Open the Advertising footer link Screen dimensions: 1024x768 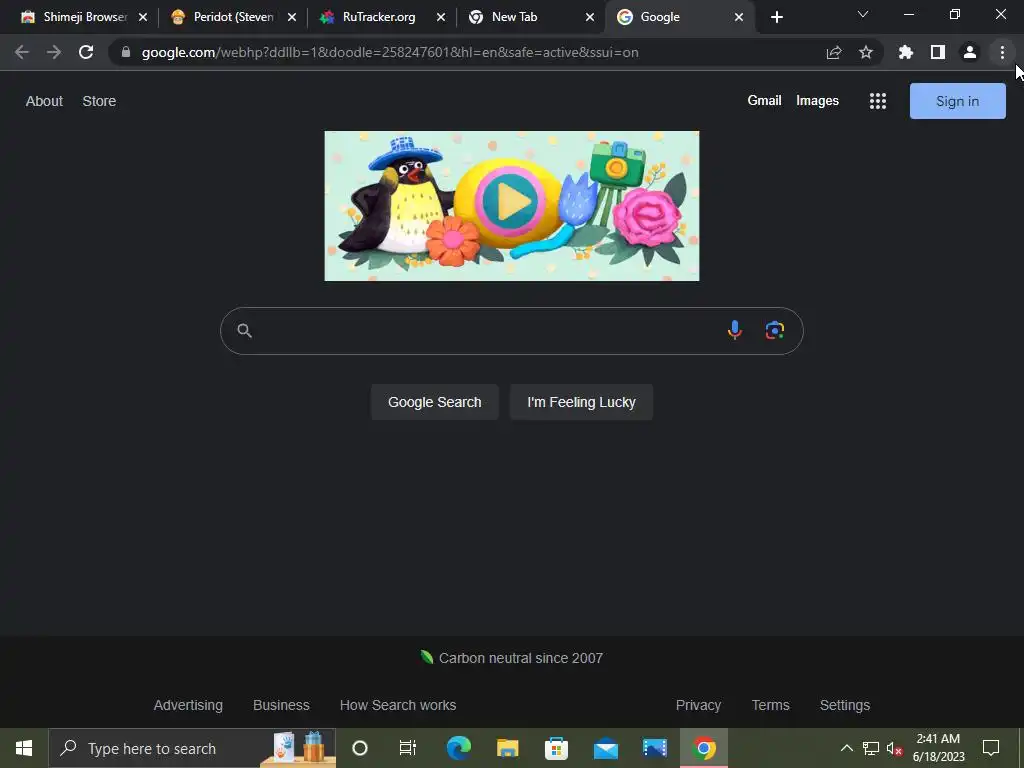(188, 705)
